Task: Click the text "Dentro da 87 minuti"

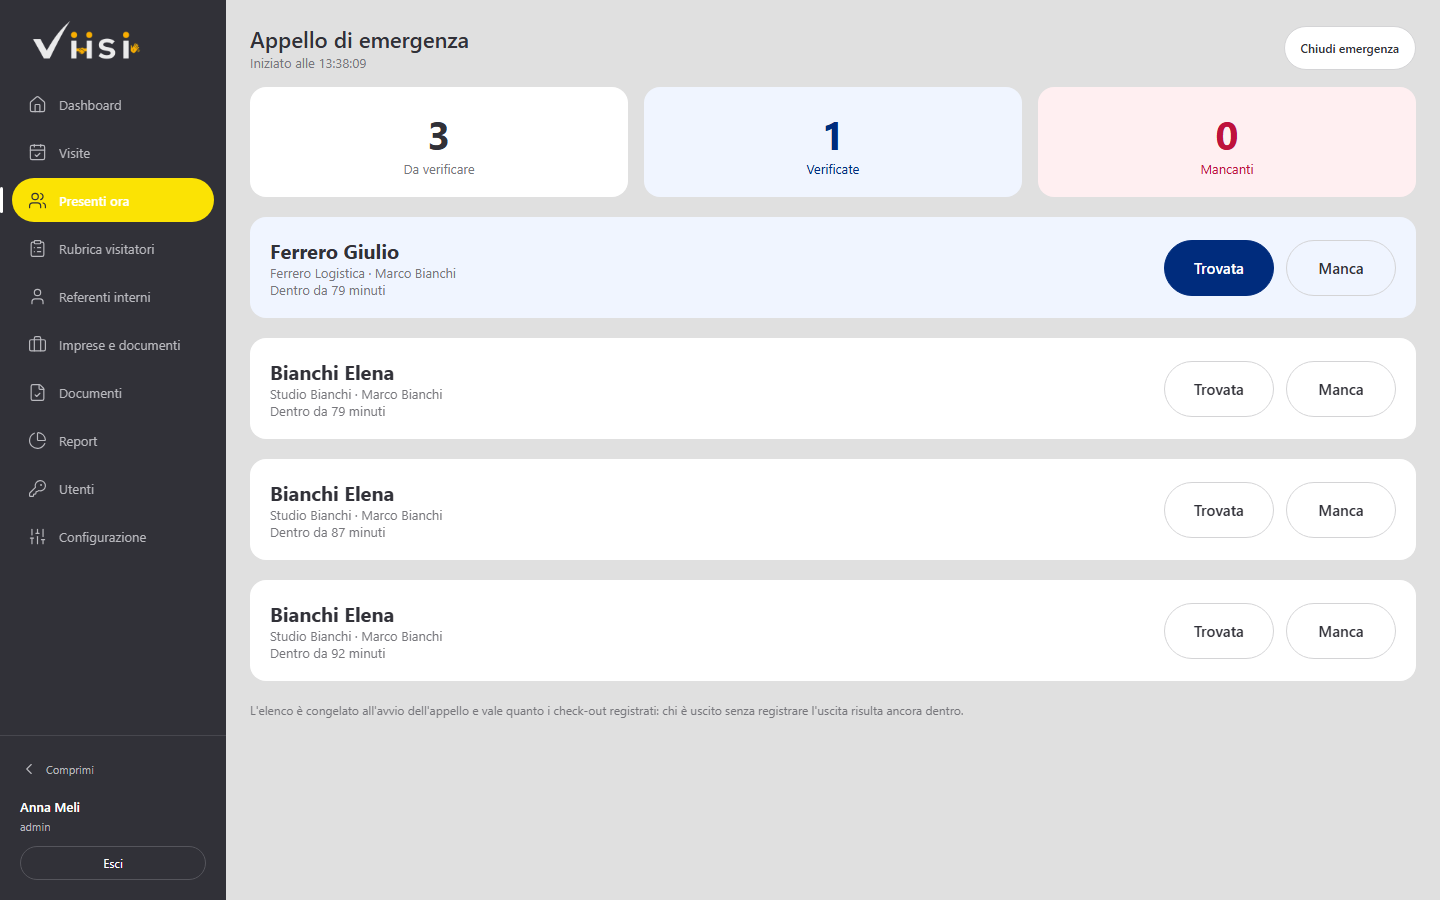Action: [x=327, y=532]
